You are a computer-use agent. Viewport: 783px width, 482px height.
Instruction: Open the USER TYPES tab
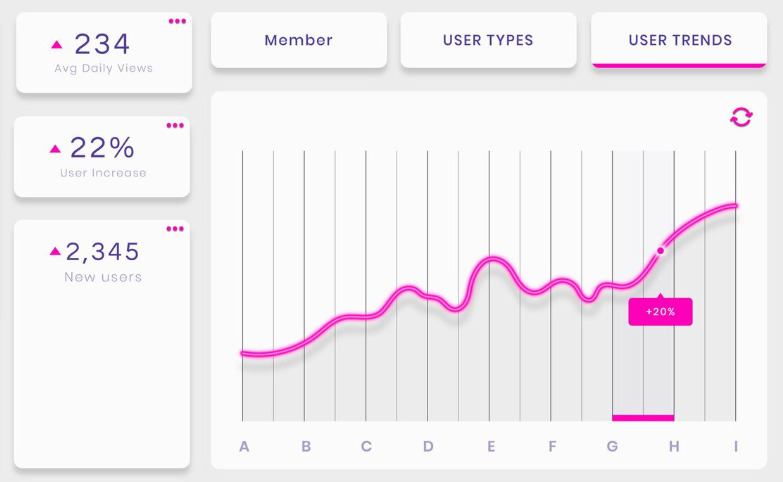point(488,41)
